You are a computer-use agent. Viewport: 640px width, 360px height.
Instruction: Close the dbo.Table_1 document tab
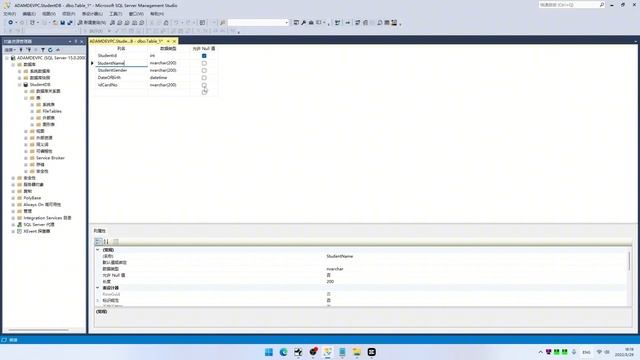pos(174,41)
